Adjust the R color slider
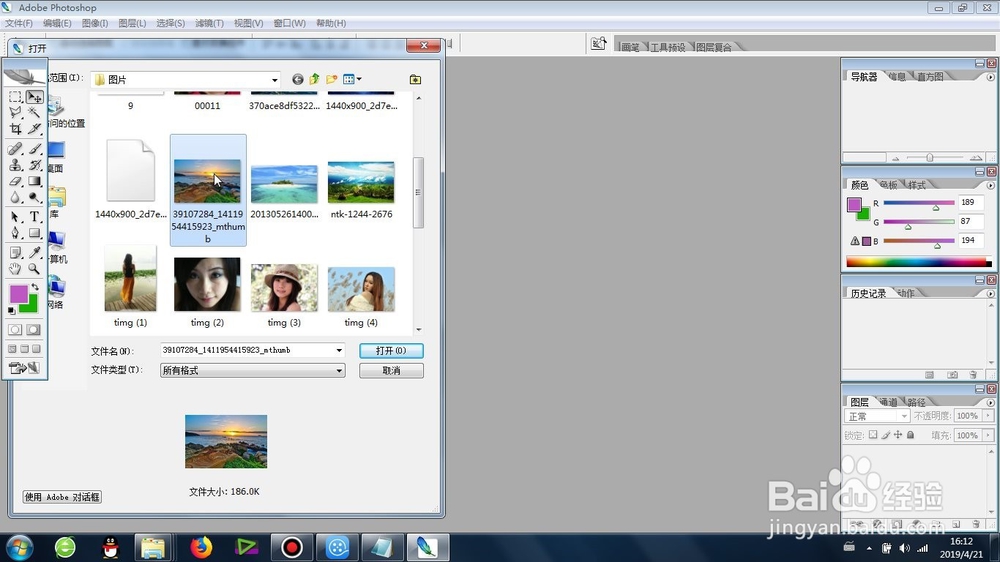This screenshot has width=1000, height=562. click(x=936, y=208)
